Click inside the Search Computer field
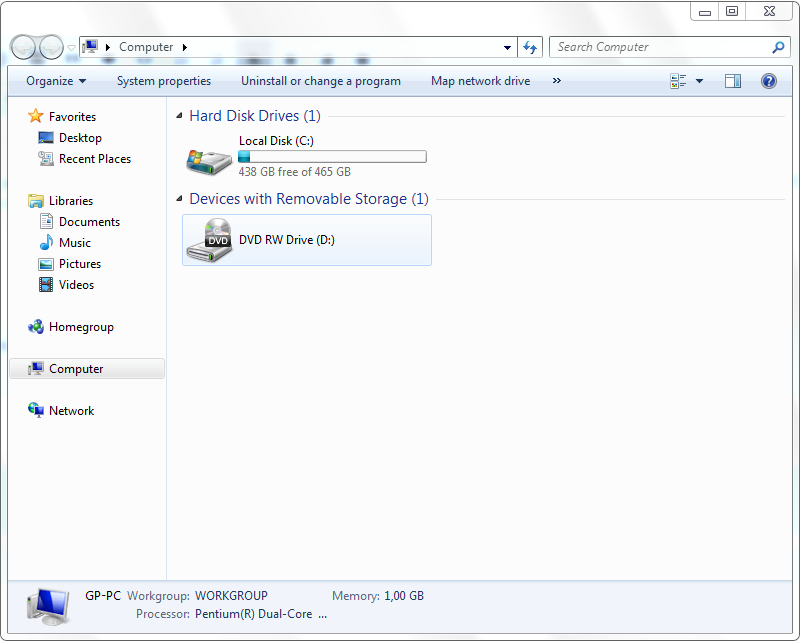This screenshot has height=641, width=800. coord(660,47)
